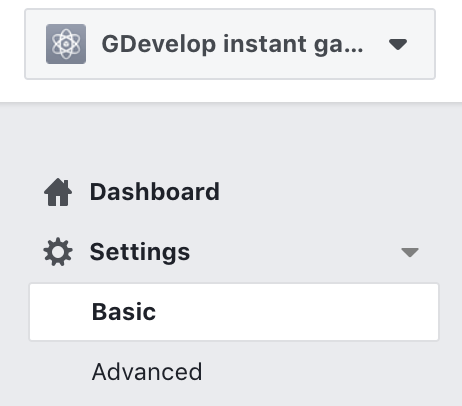Viewport: 462px width, 406px height.
Task: Open app switcher via black down arrow
Action: pos(398,44)
